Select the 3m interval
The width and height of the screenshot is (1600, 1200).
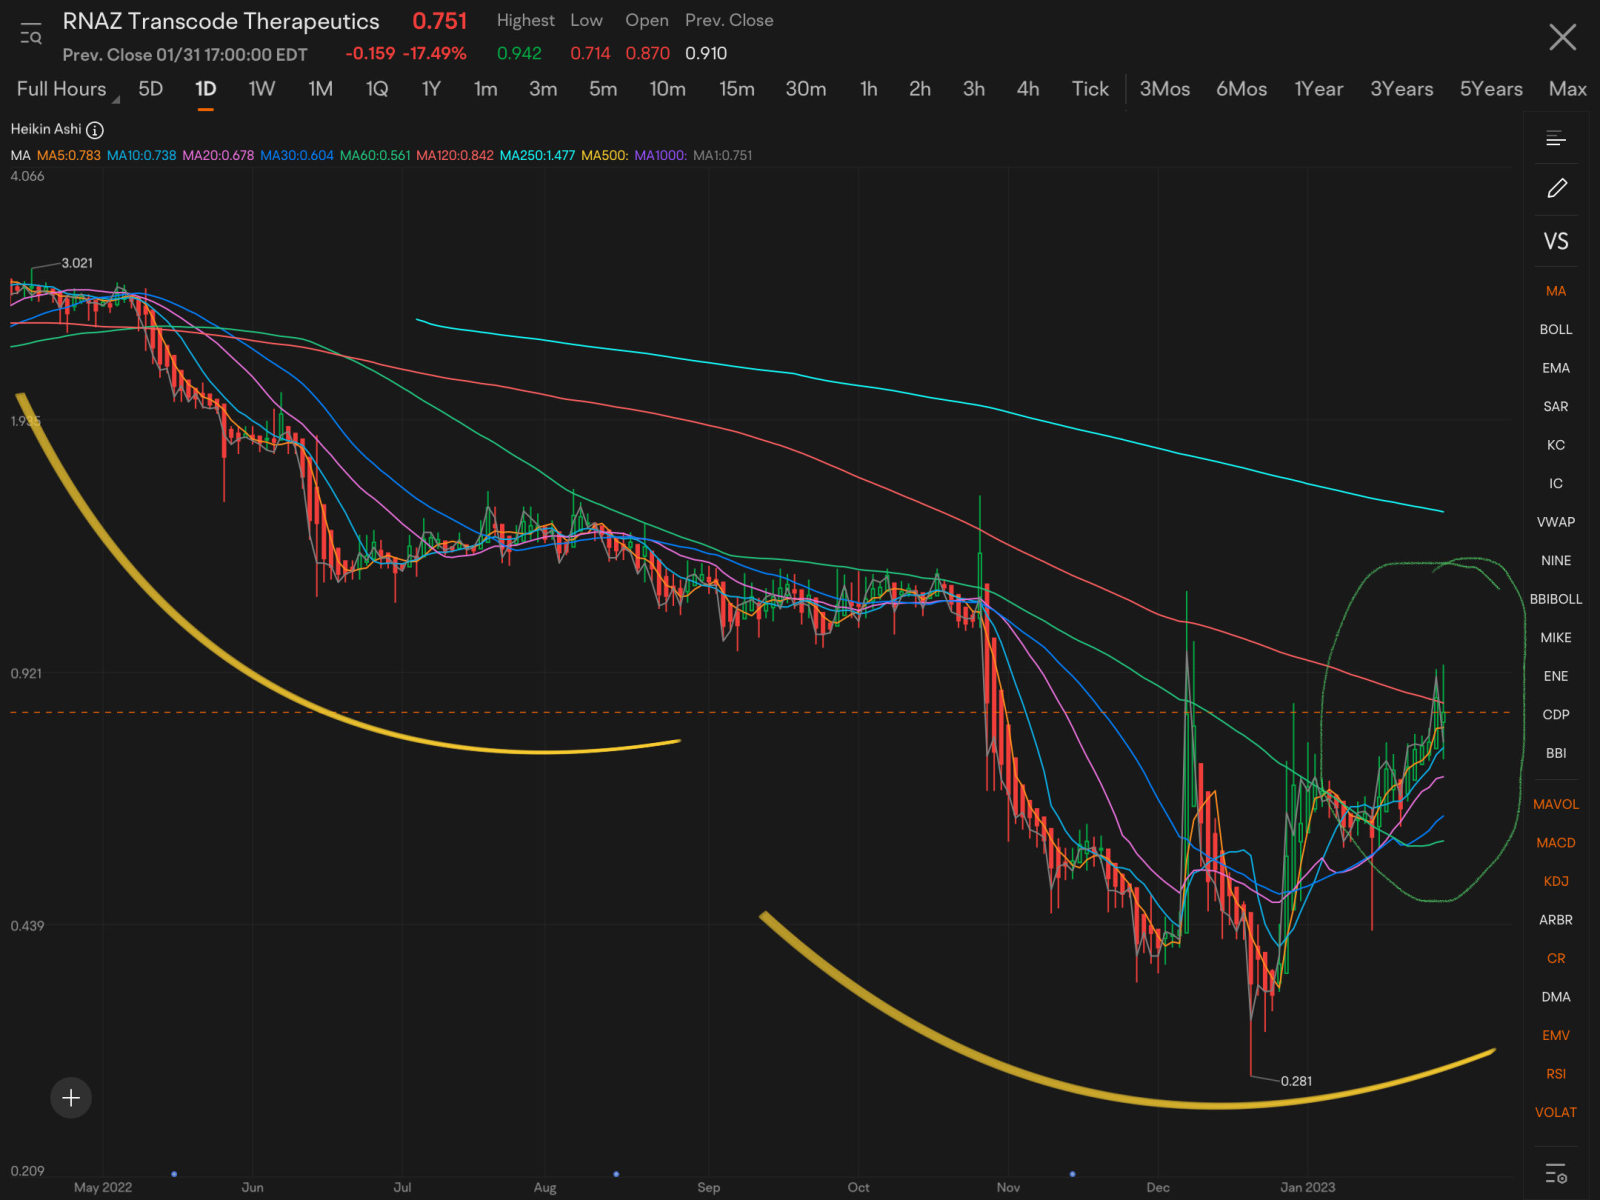point(543,89)
